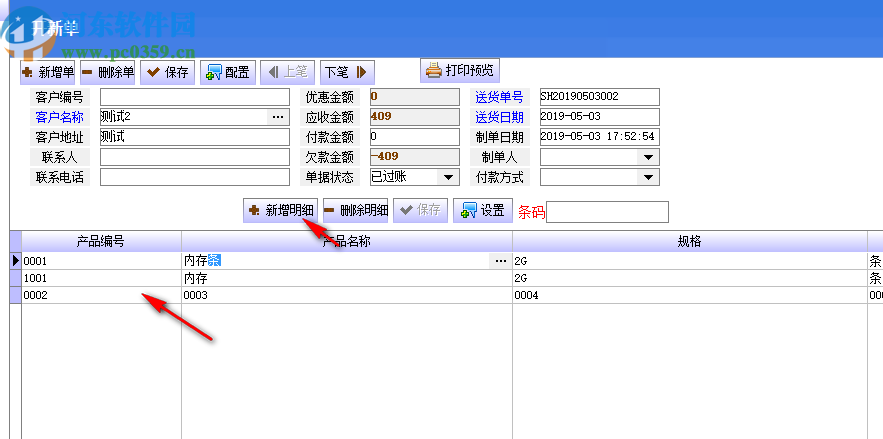Click the 删除单 button
This screenshot has width=883, height=439.
[x=108, y=72]
